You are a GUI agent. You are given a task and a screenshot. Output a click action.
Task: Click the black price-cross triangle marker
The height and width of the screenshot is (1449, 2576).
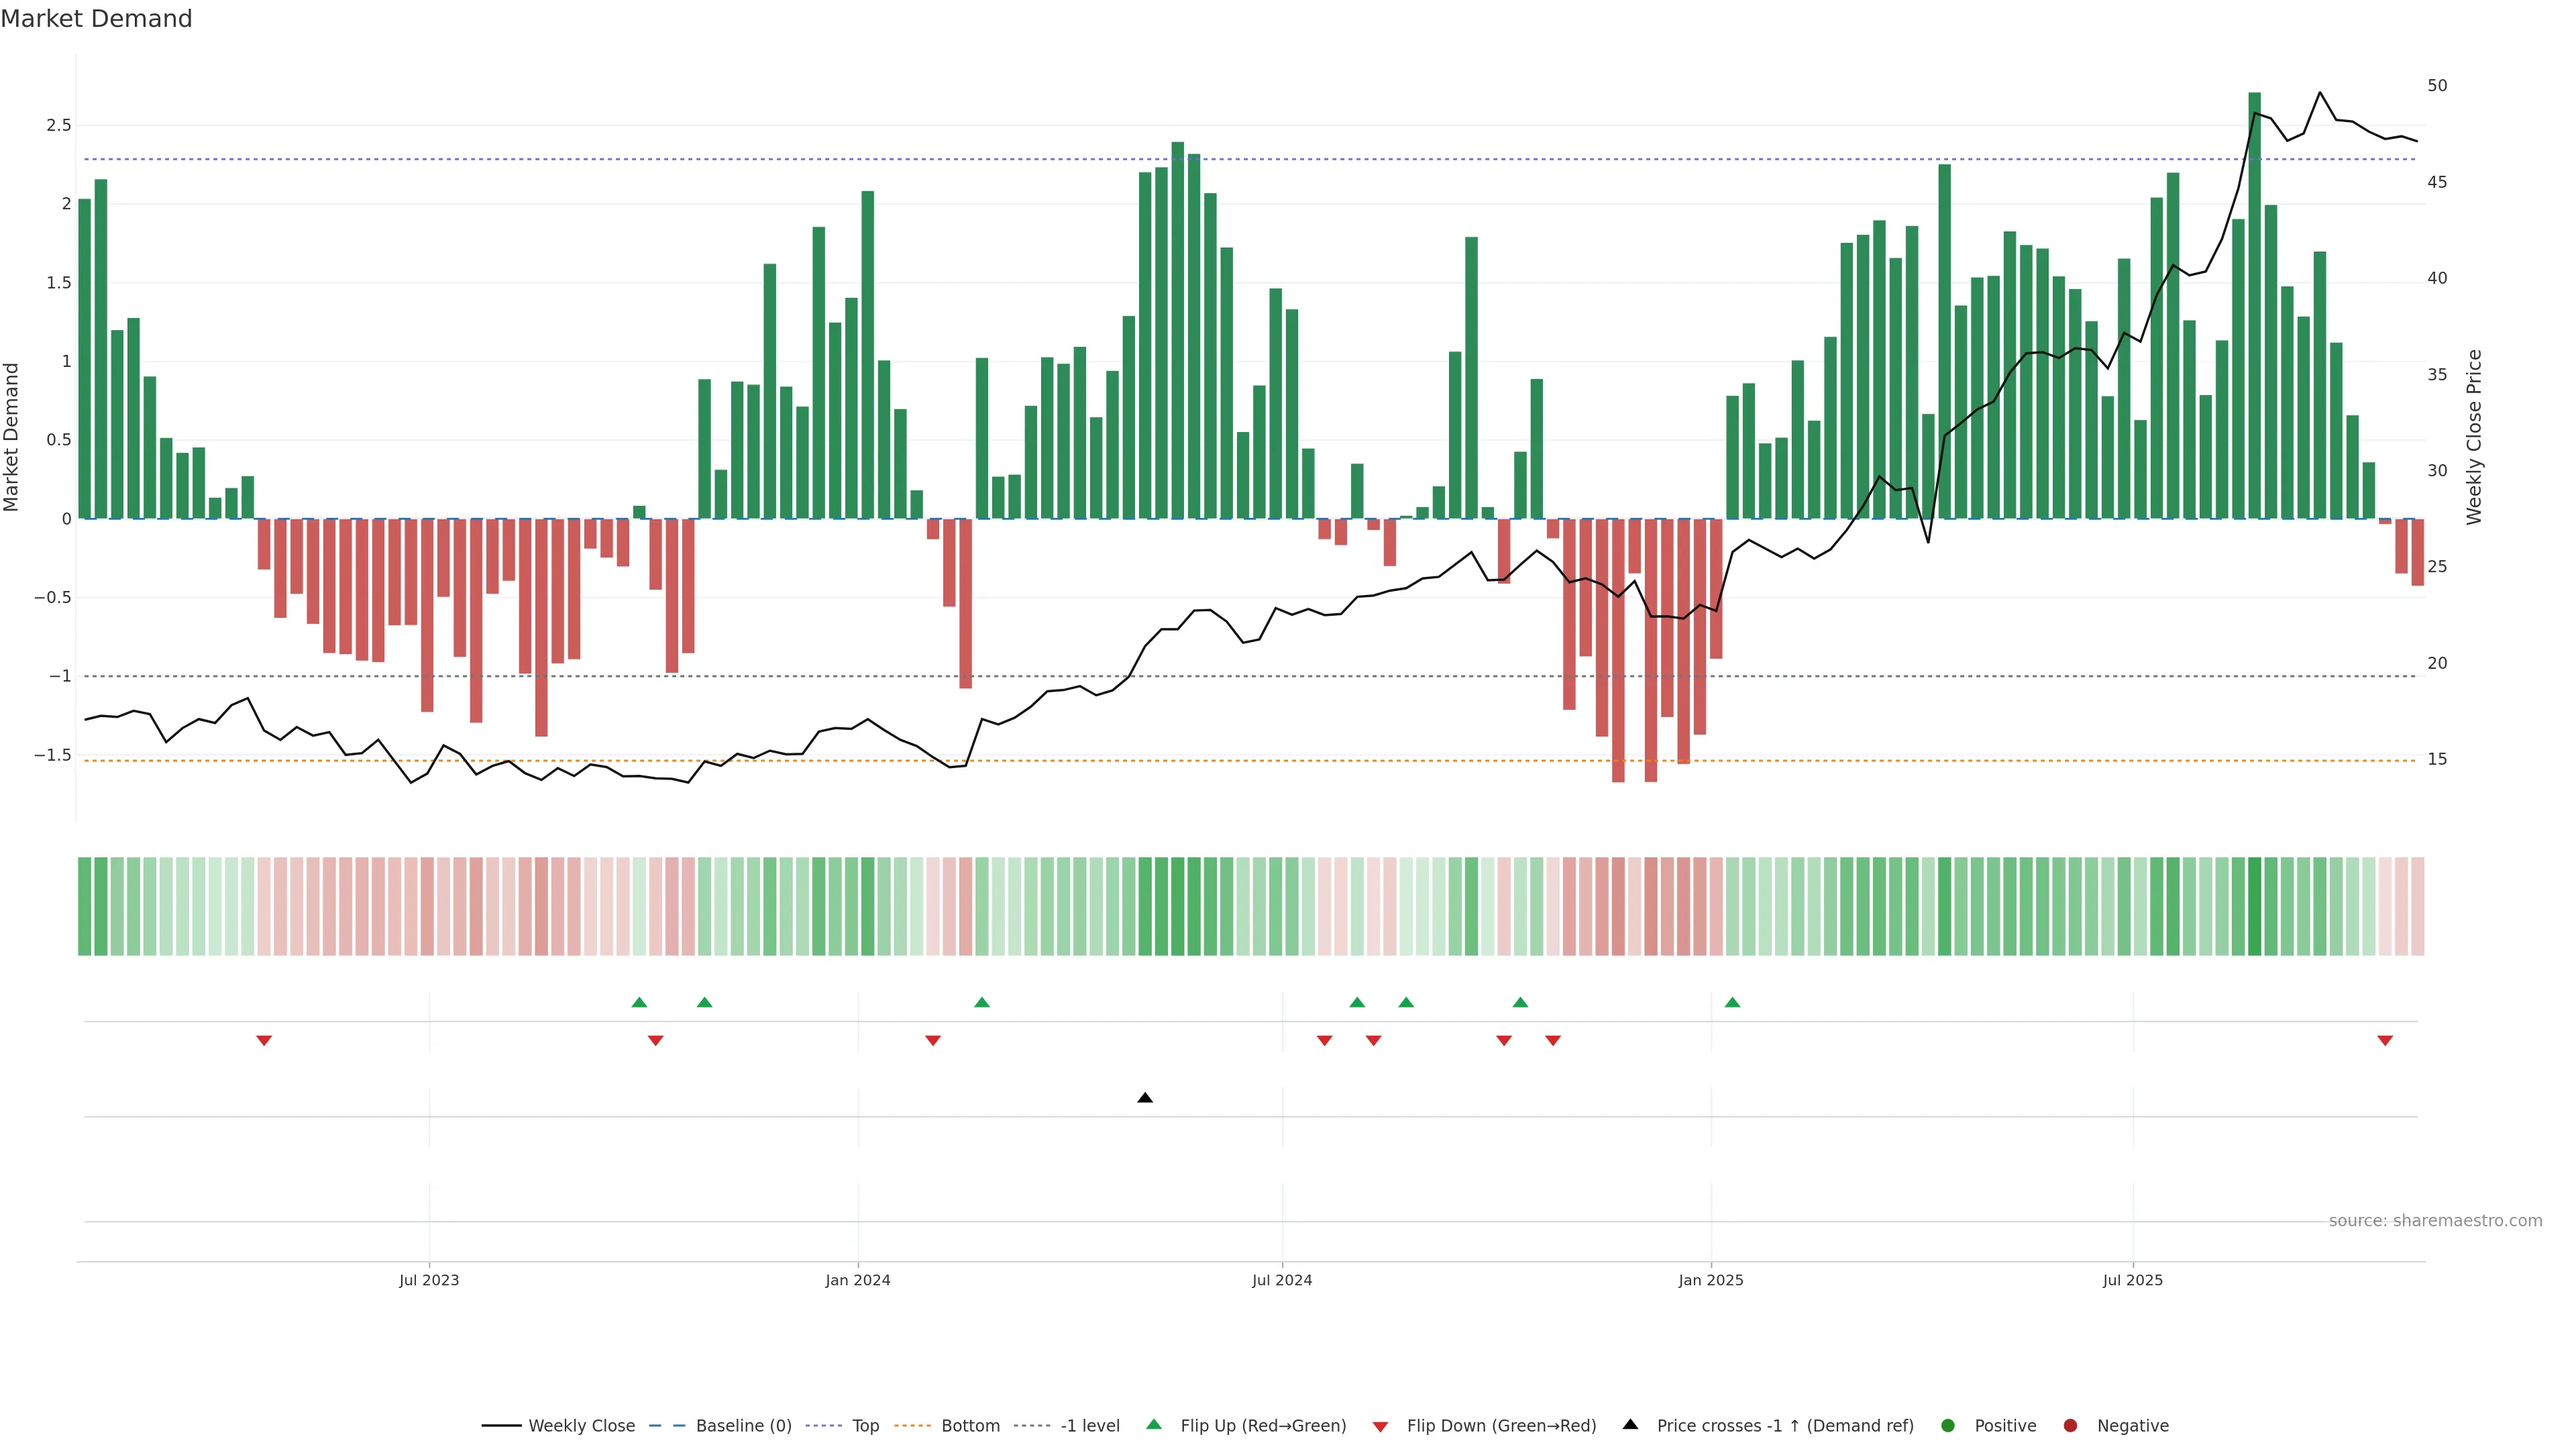click(x=1145, y=1098)
